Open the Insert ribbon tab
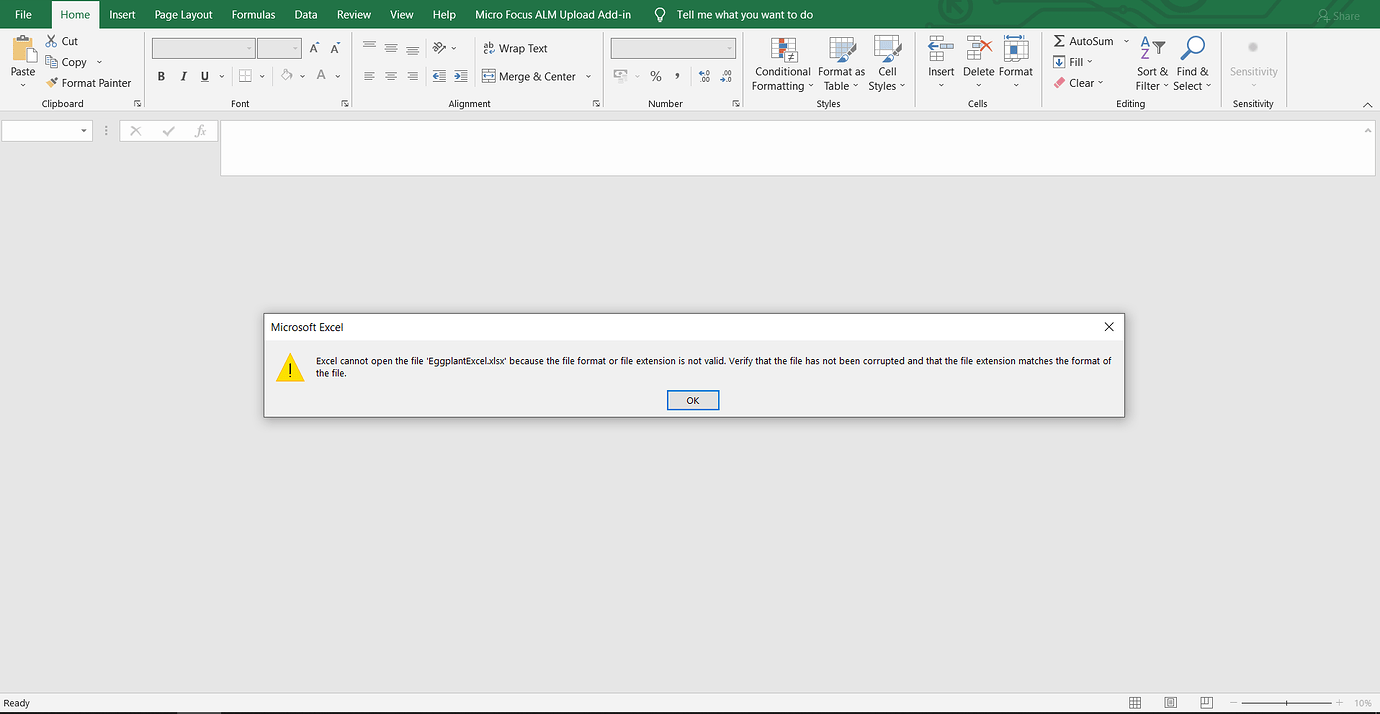 tap(122, 15)
